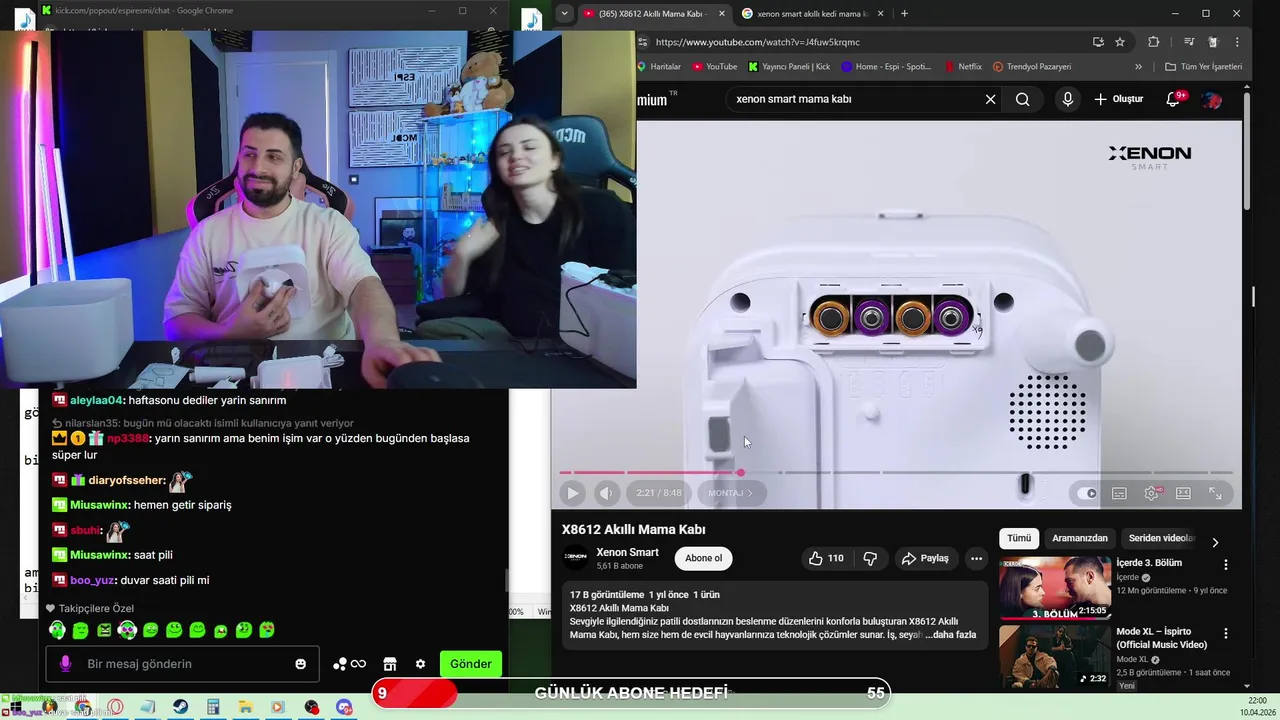Open a new Chrome tab
The width and height of the screenshot is (1280, 720).
point(904,13)
